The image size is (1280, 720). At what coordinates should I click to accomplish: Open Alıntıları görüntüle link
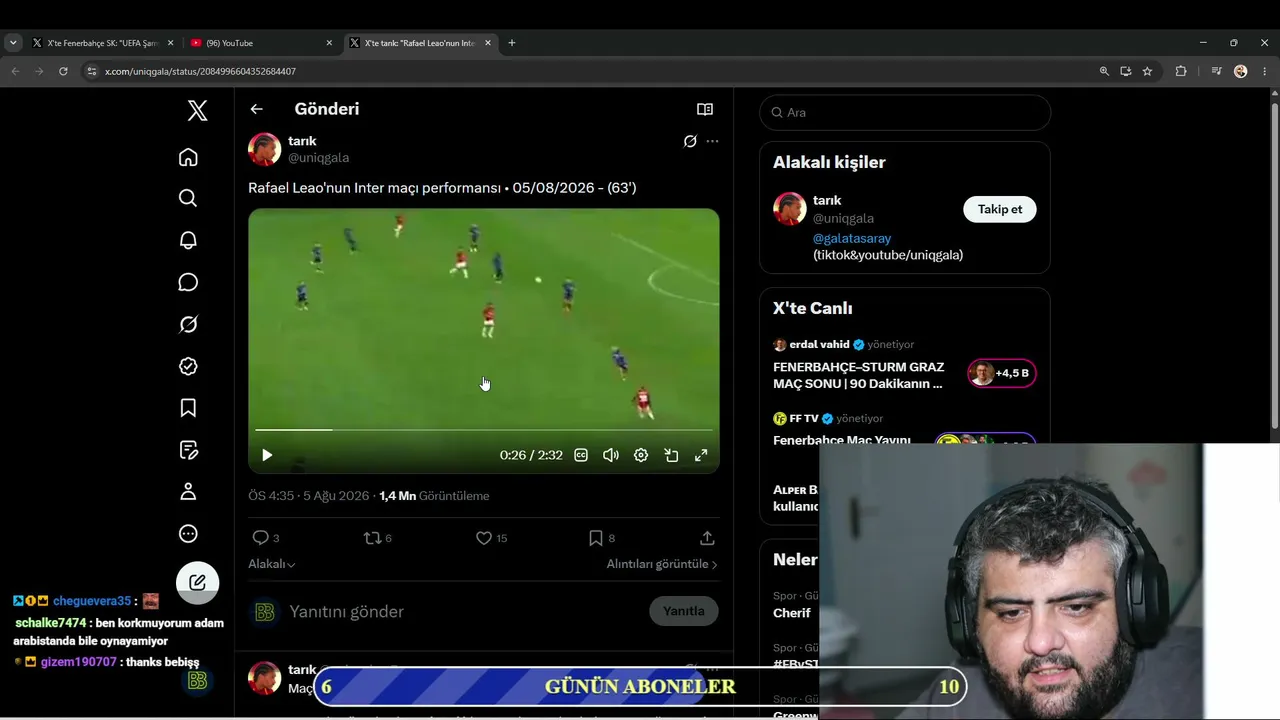(662, 564)
